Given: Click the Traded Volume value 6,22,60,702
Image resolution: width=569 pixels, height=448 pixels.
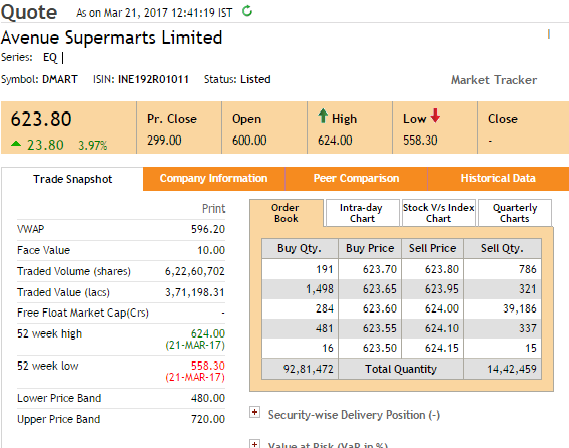Looking at the screenshot, I should click(195, 271).
